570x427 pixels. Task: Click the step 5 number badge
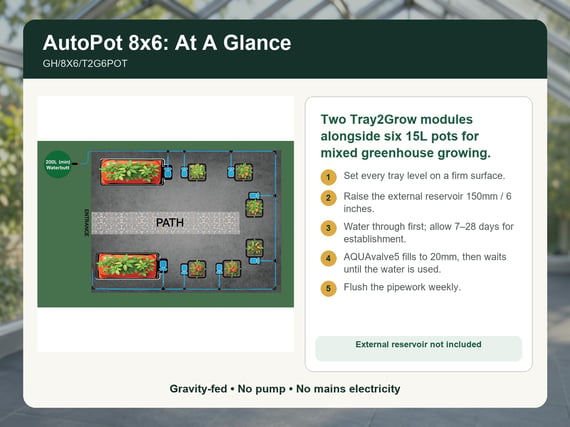[x=328, y=289]
